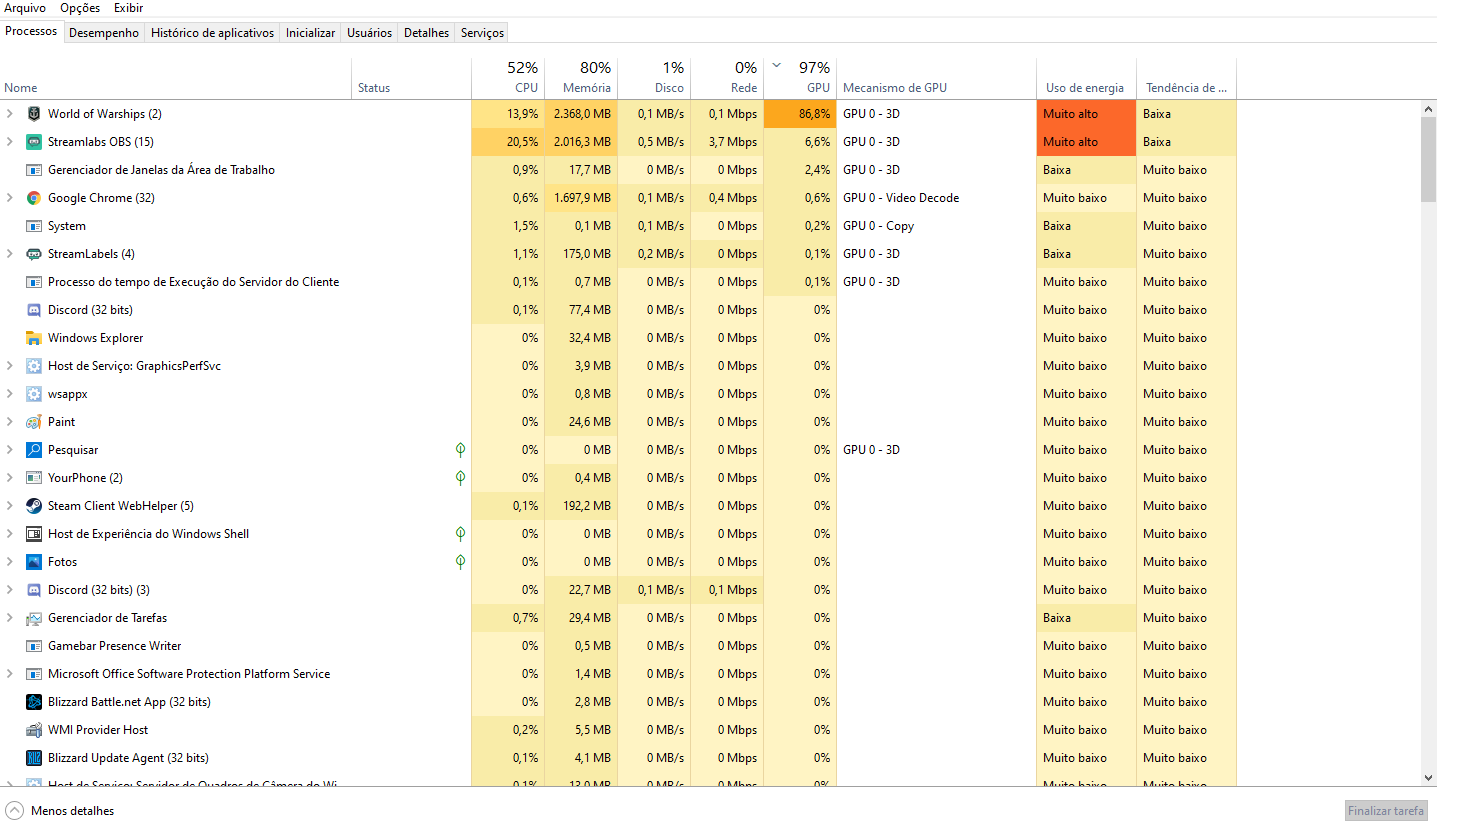Switch to the Detalhes tab
This screenshot has height=833, width=1462.
tap(426, 33)
